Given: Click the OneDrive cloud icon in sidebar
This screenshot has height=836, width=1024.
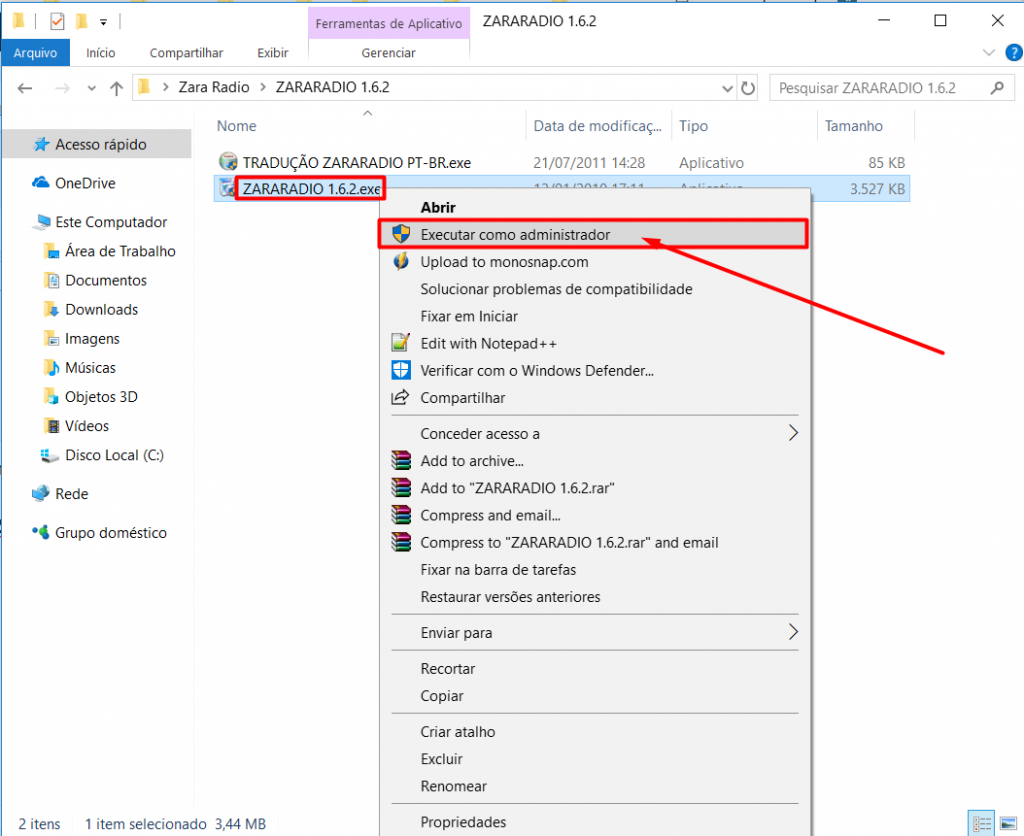Looking at the screenshot, I should coord(41,183).
